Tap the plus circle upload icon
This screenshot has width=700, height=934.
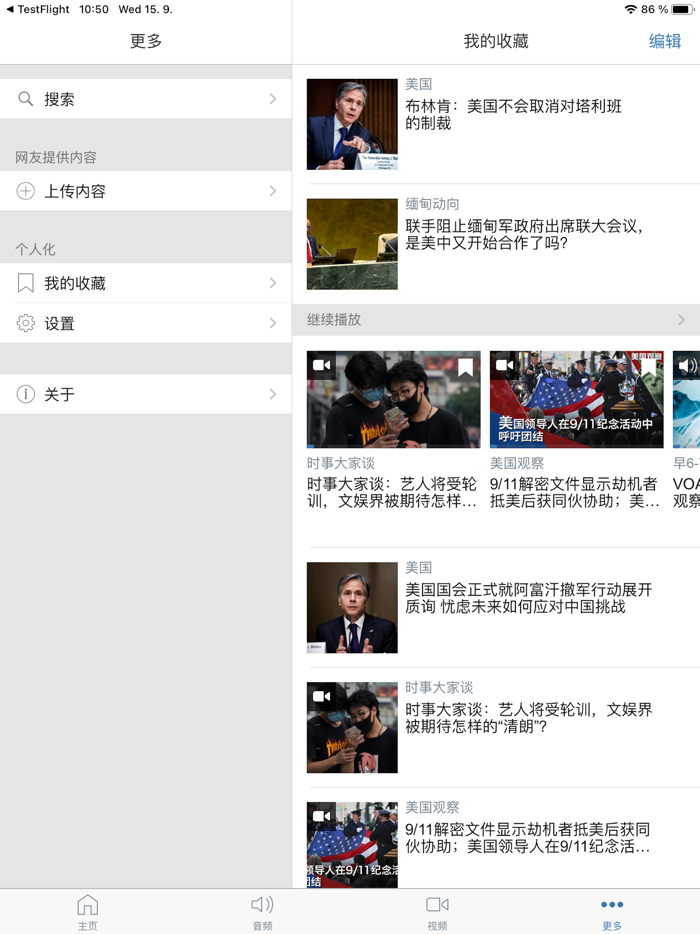[x=25, y=191]
